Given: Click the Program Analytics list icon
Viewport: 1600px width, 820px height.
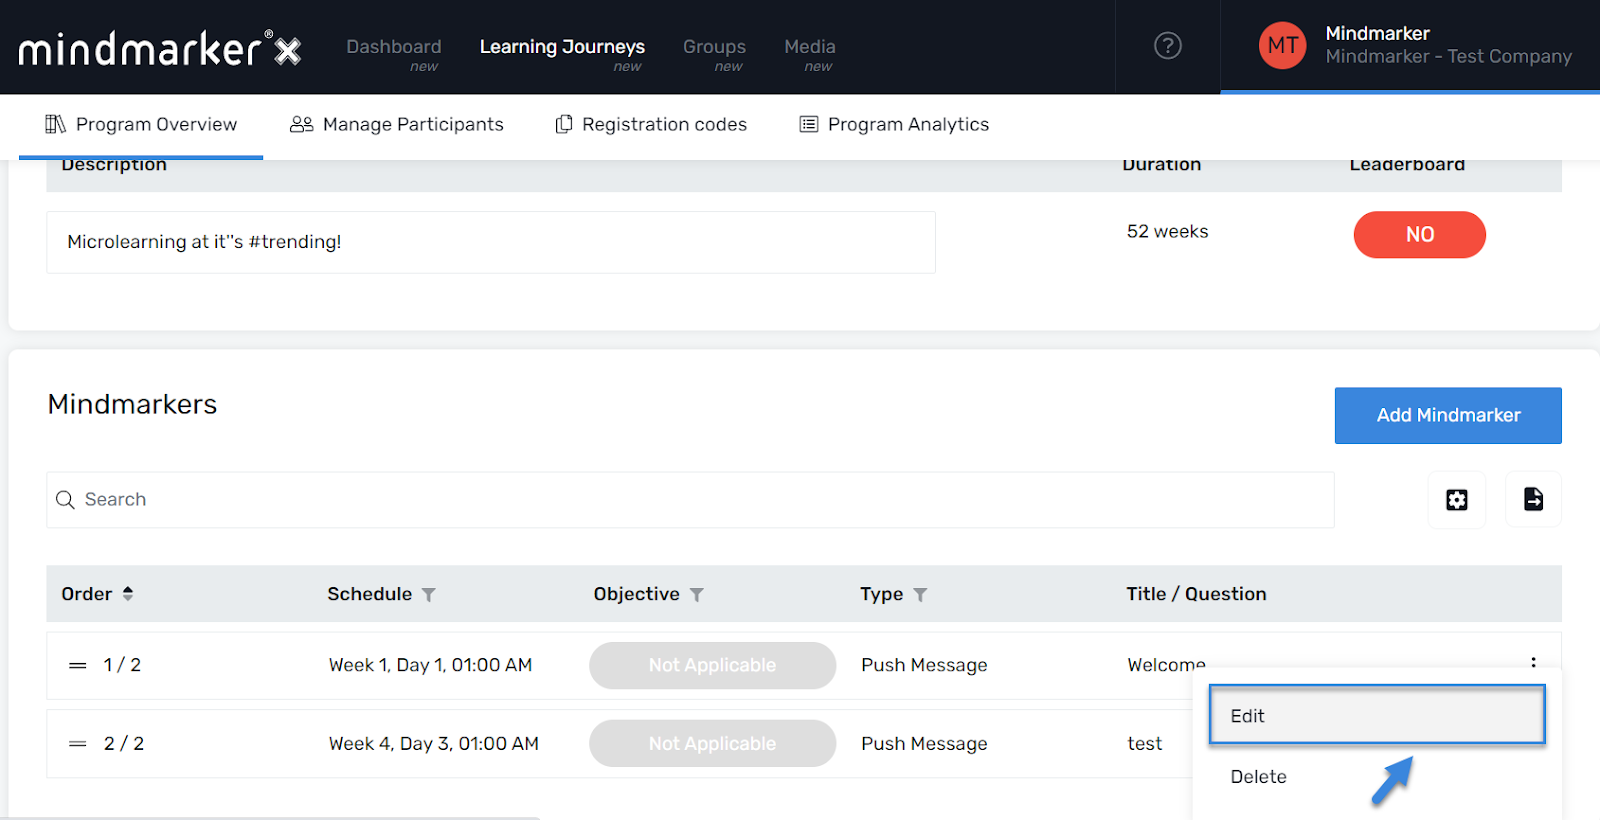Looking at the screenshot, I should coord(809,124).
